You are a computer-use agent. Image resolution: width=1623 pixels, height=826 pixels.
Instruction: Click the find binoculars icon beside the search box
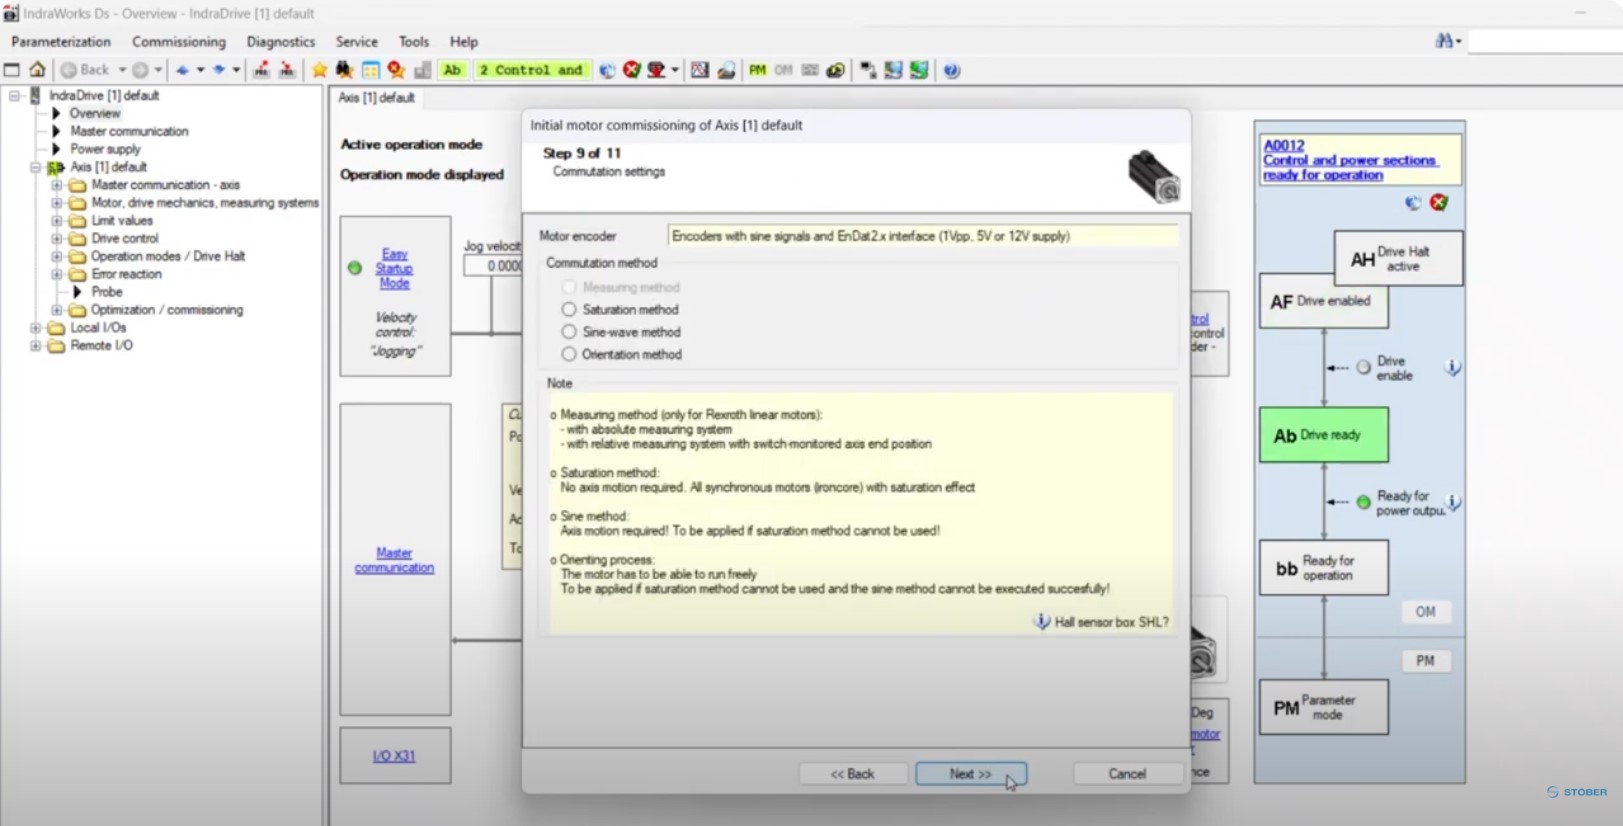coord(1444,41)
